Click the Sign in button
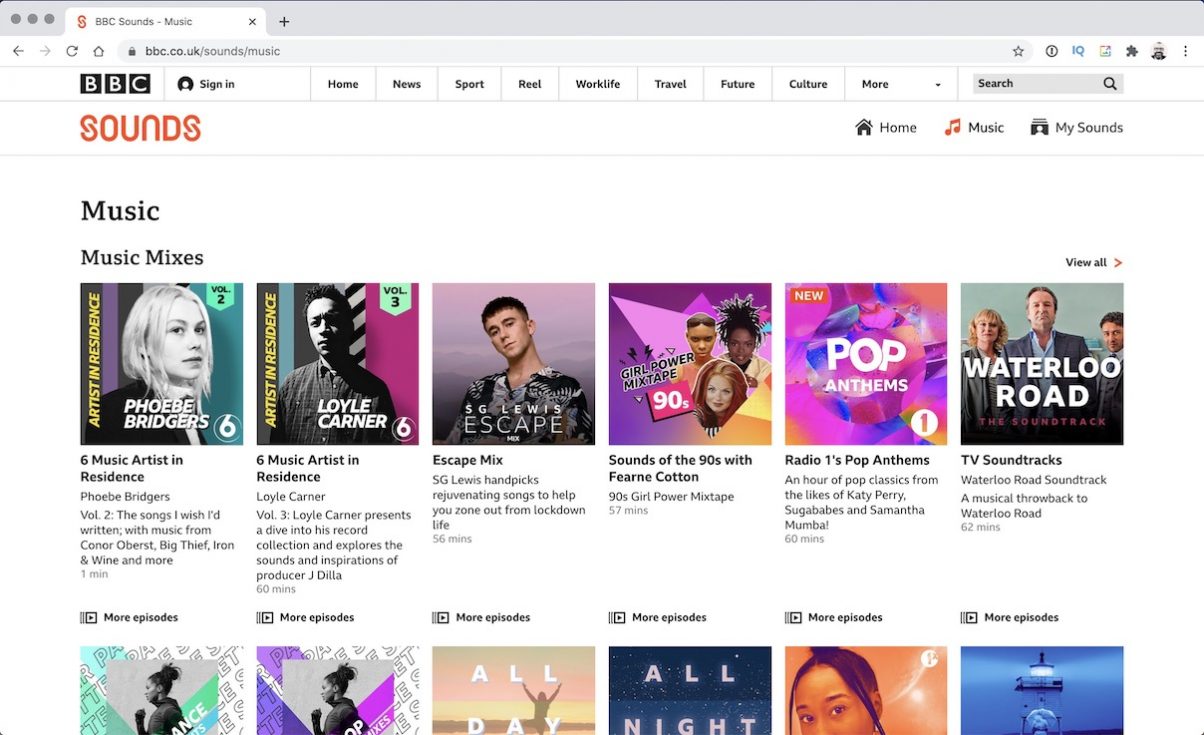 [x=206, y=84]
